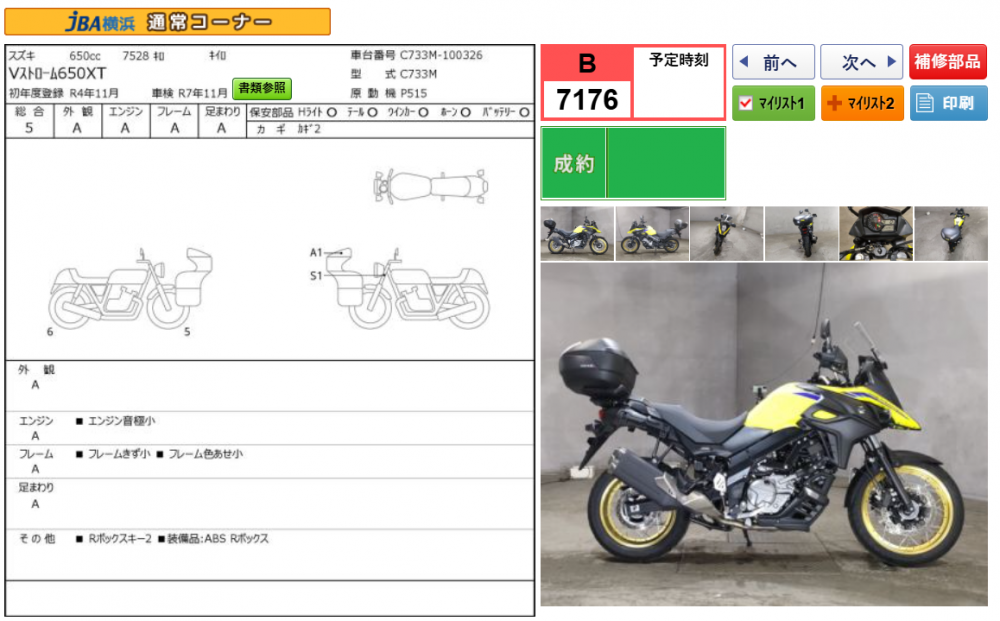
Task: Click the lot number 7176
Action: 587,99
